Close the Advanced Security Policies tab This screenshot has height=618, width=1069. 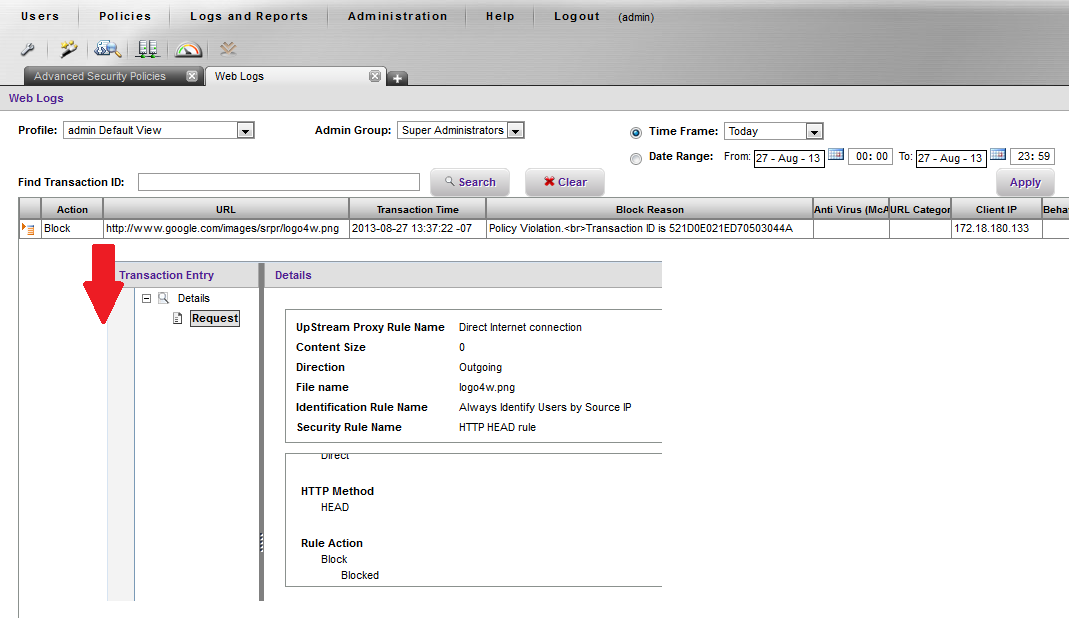[191, 76]
